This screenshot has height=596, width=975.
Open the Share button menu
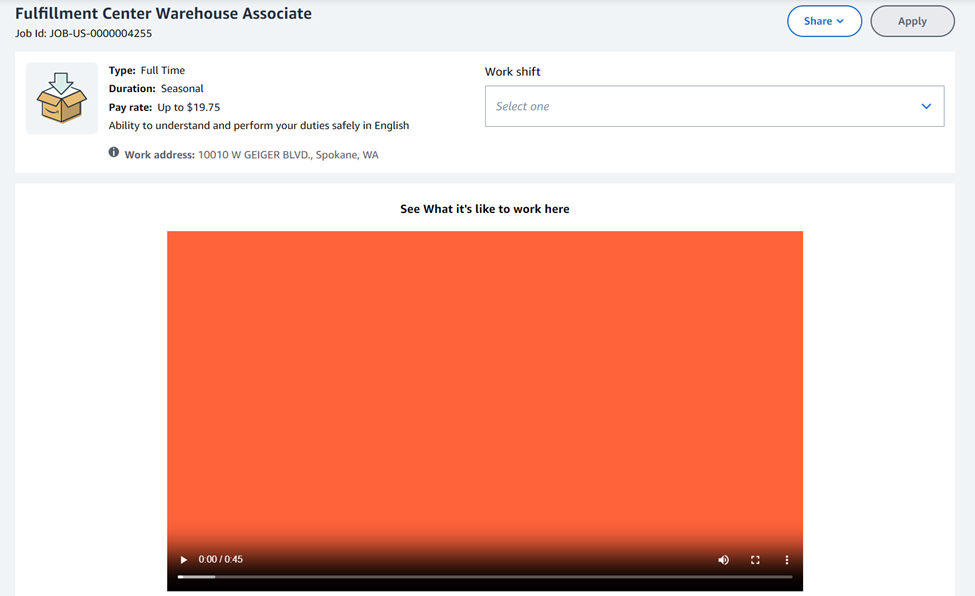[x=824, y=21]
